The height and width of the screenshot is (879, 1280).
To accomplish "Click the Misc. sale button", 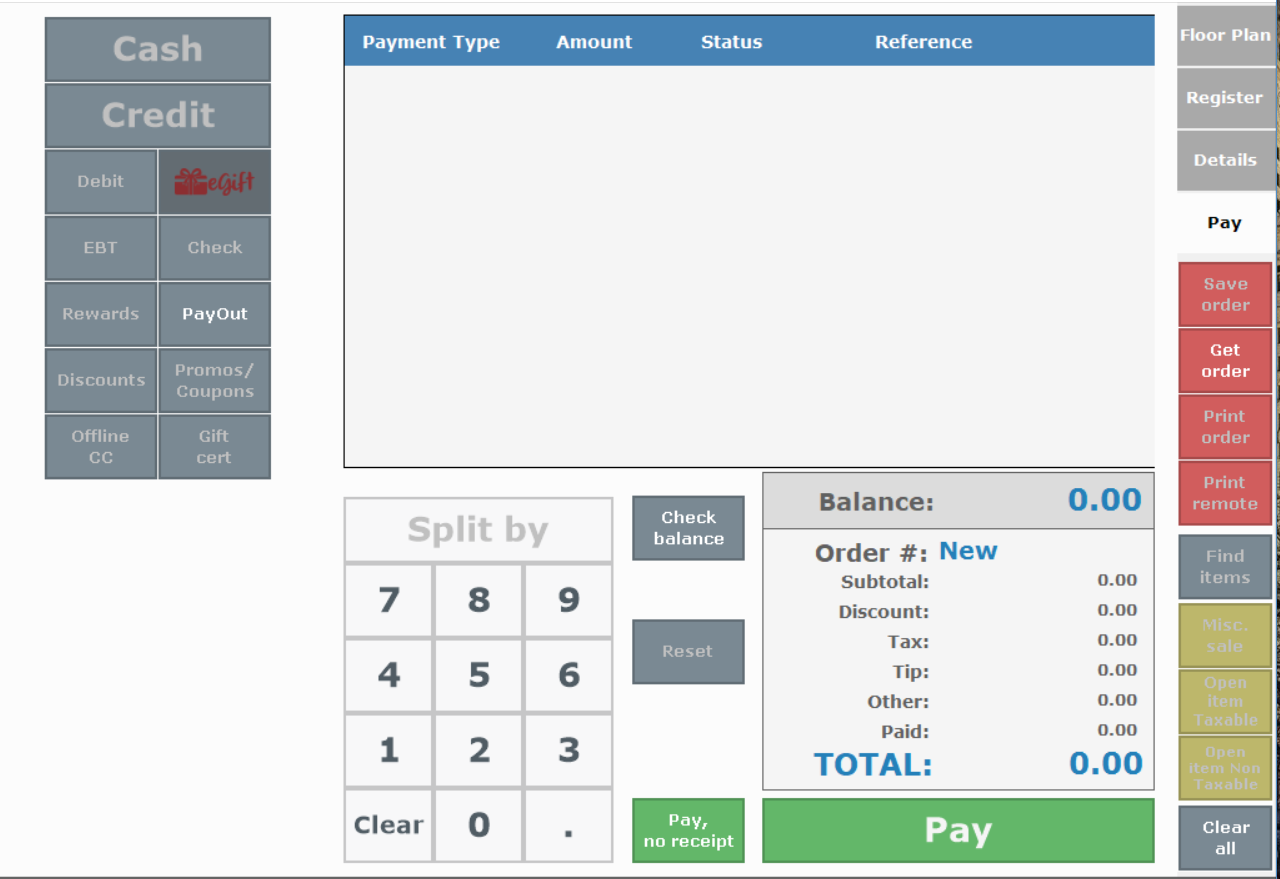I will click(x=1225, y=635).
